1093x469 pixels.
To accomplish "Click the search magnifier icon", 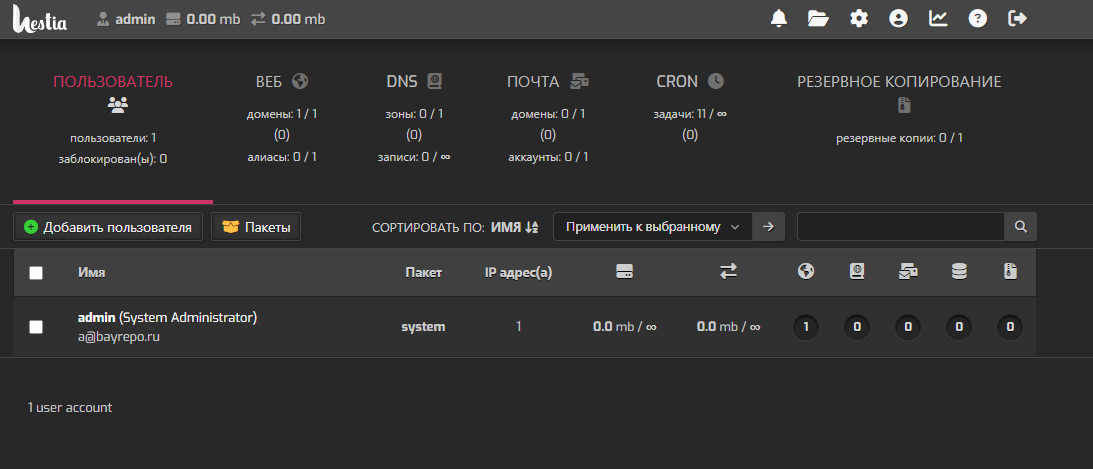I will point(1020,227).
